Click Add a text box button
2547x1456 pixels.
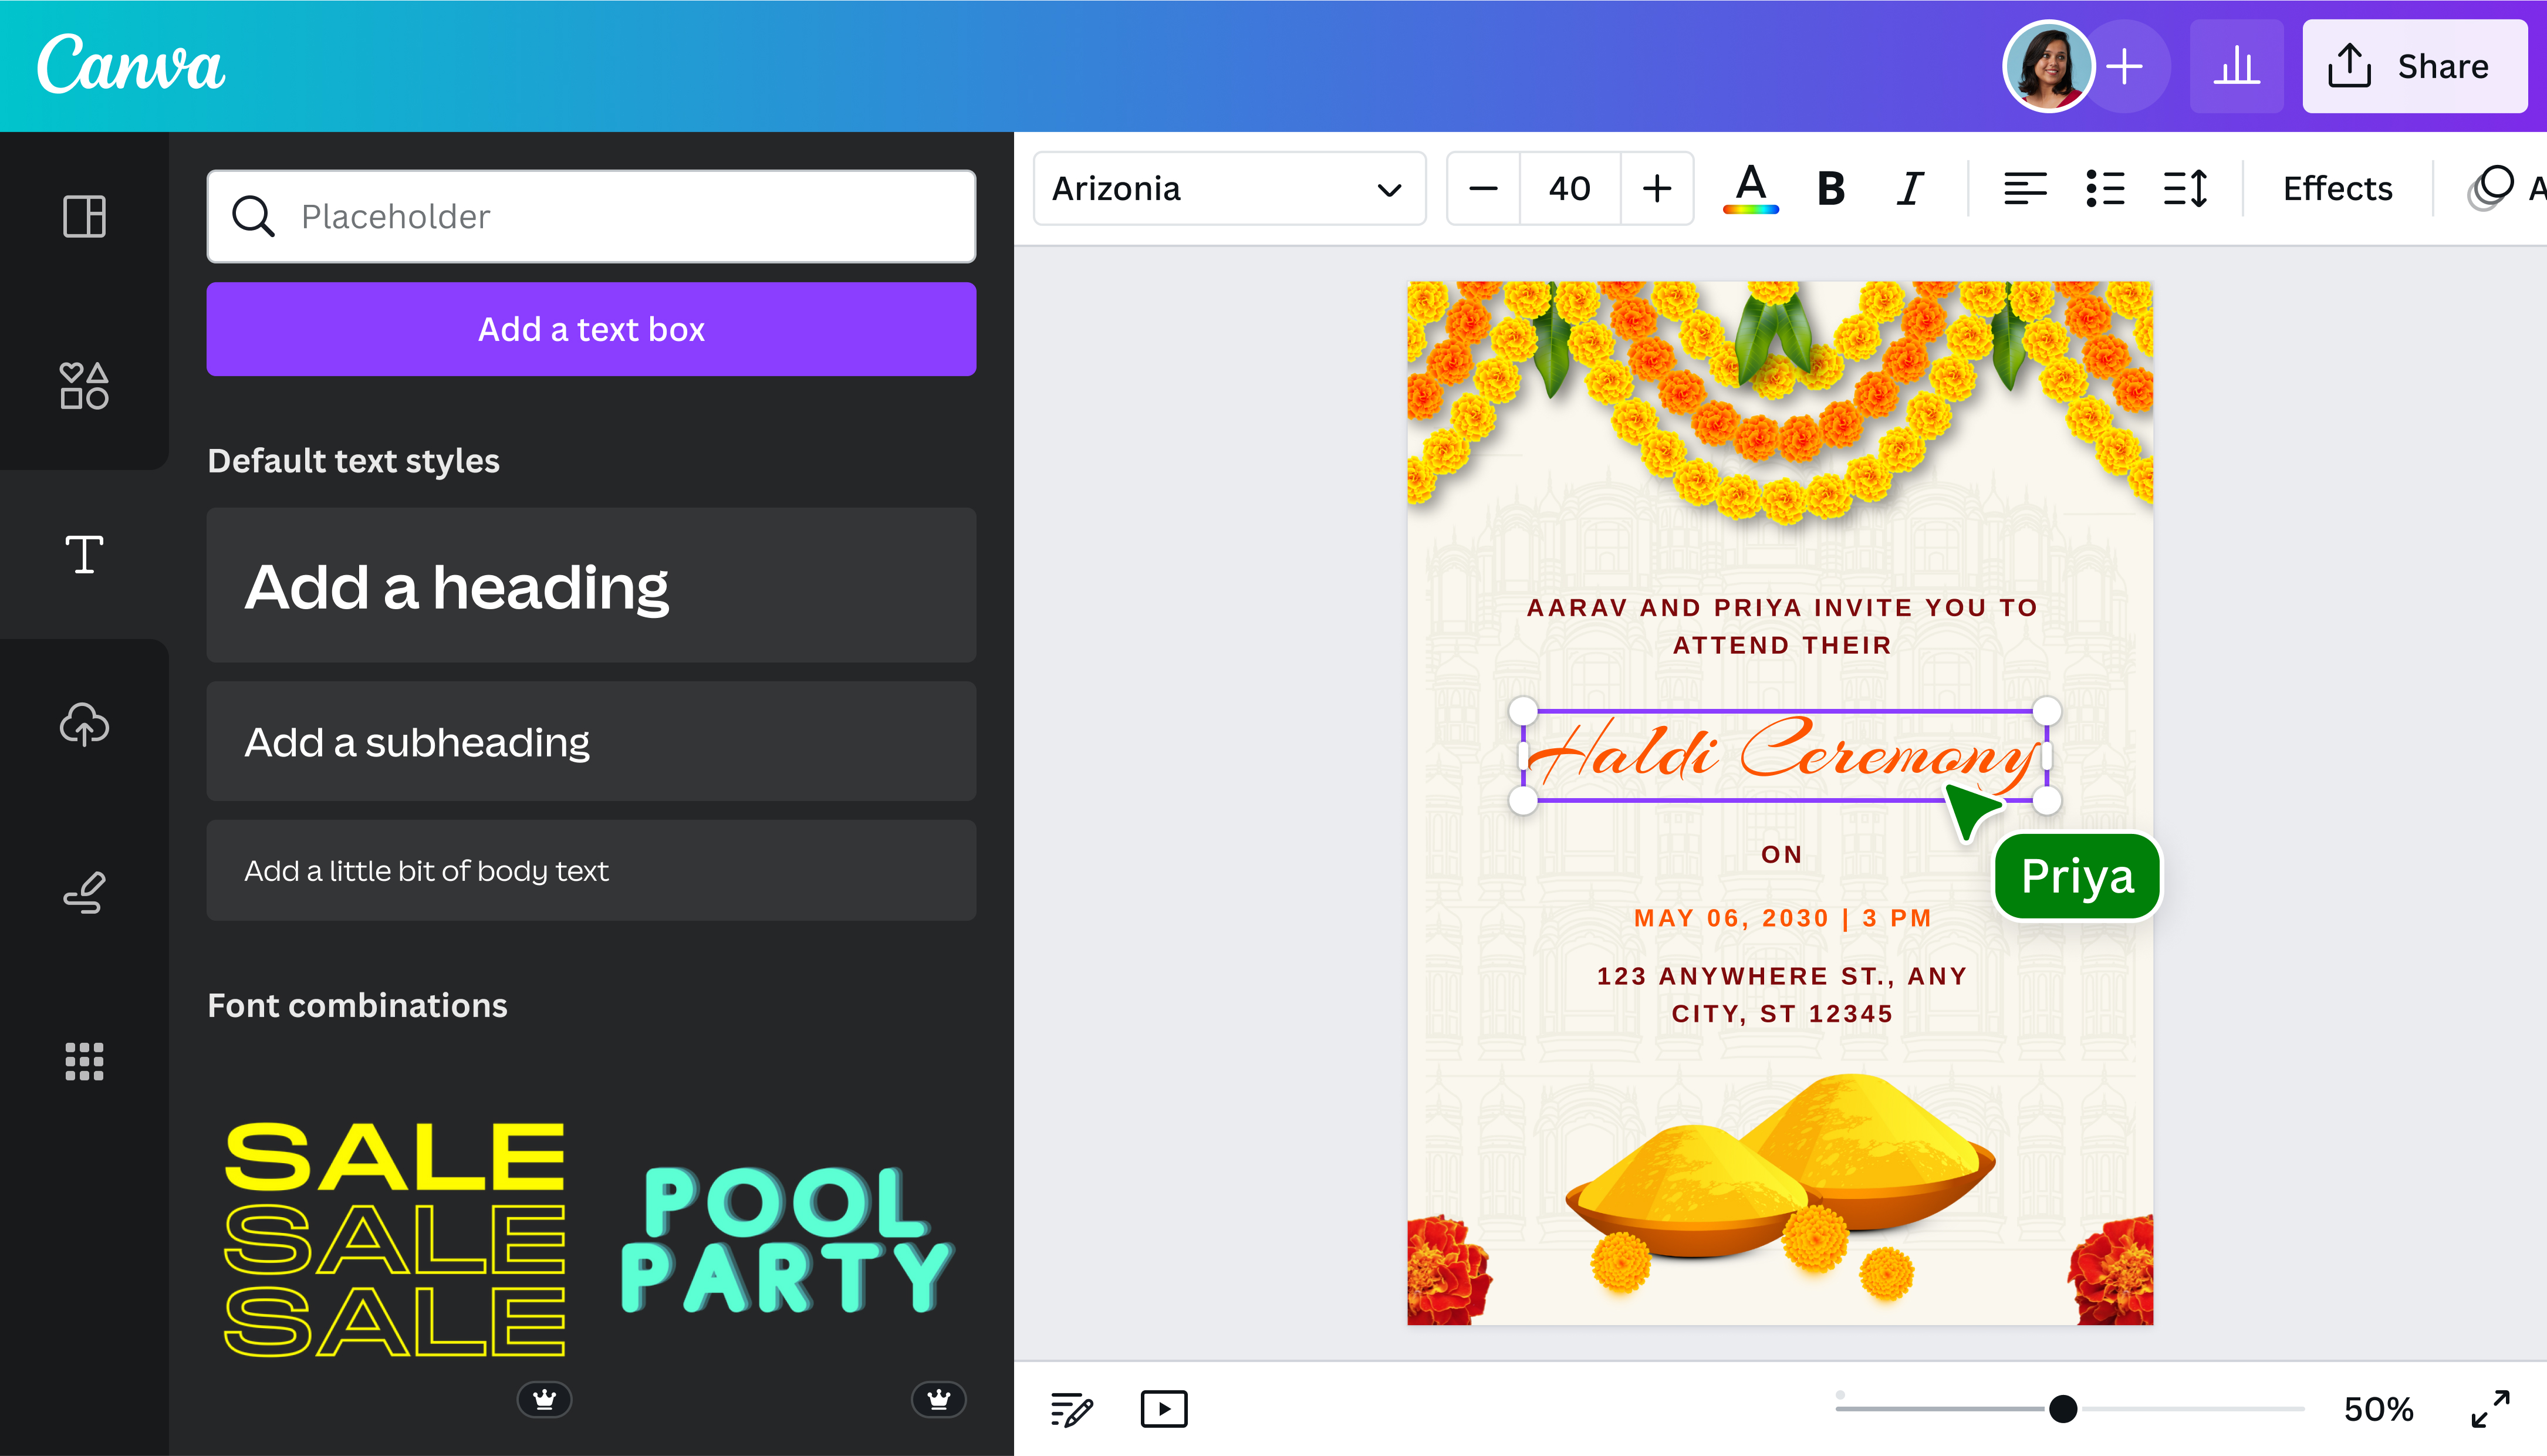[x=591, y=329]
